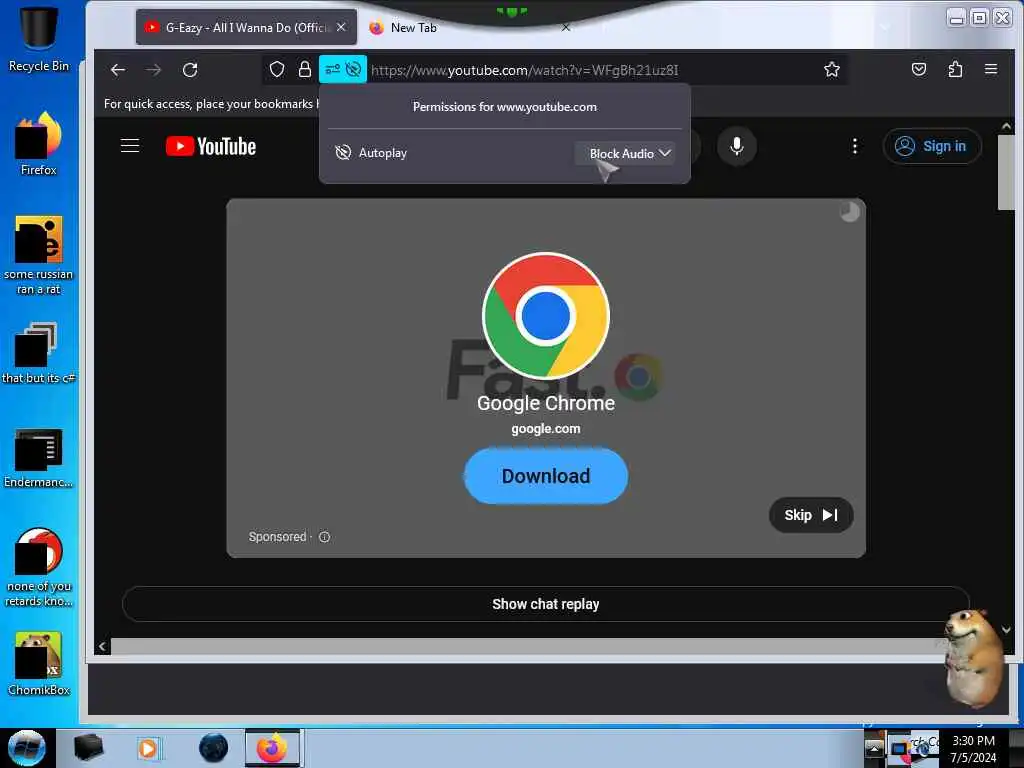Open the tracking protection shield icon

click(277, 69)
